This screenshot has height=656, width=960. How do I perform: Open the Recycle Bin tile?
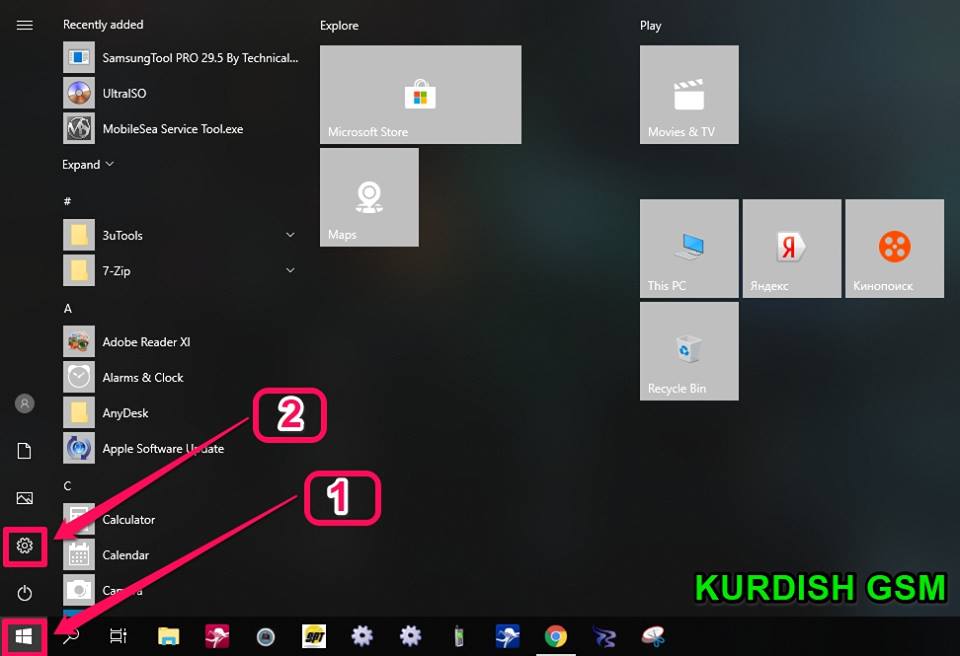[688, 351]
